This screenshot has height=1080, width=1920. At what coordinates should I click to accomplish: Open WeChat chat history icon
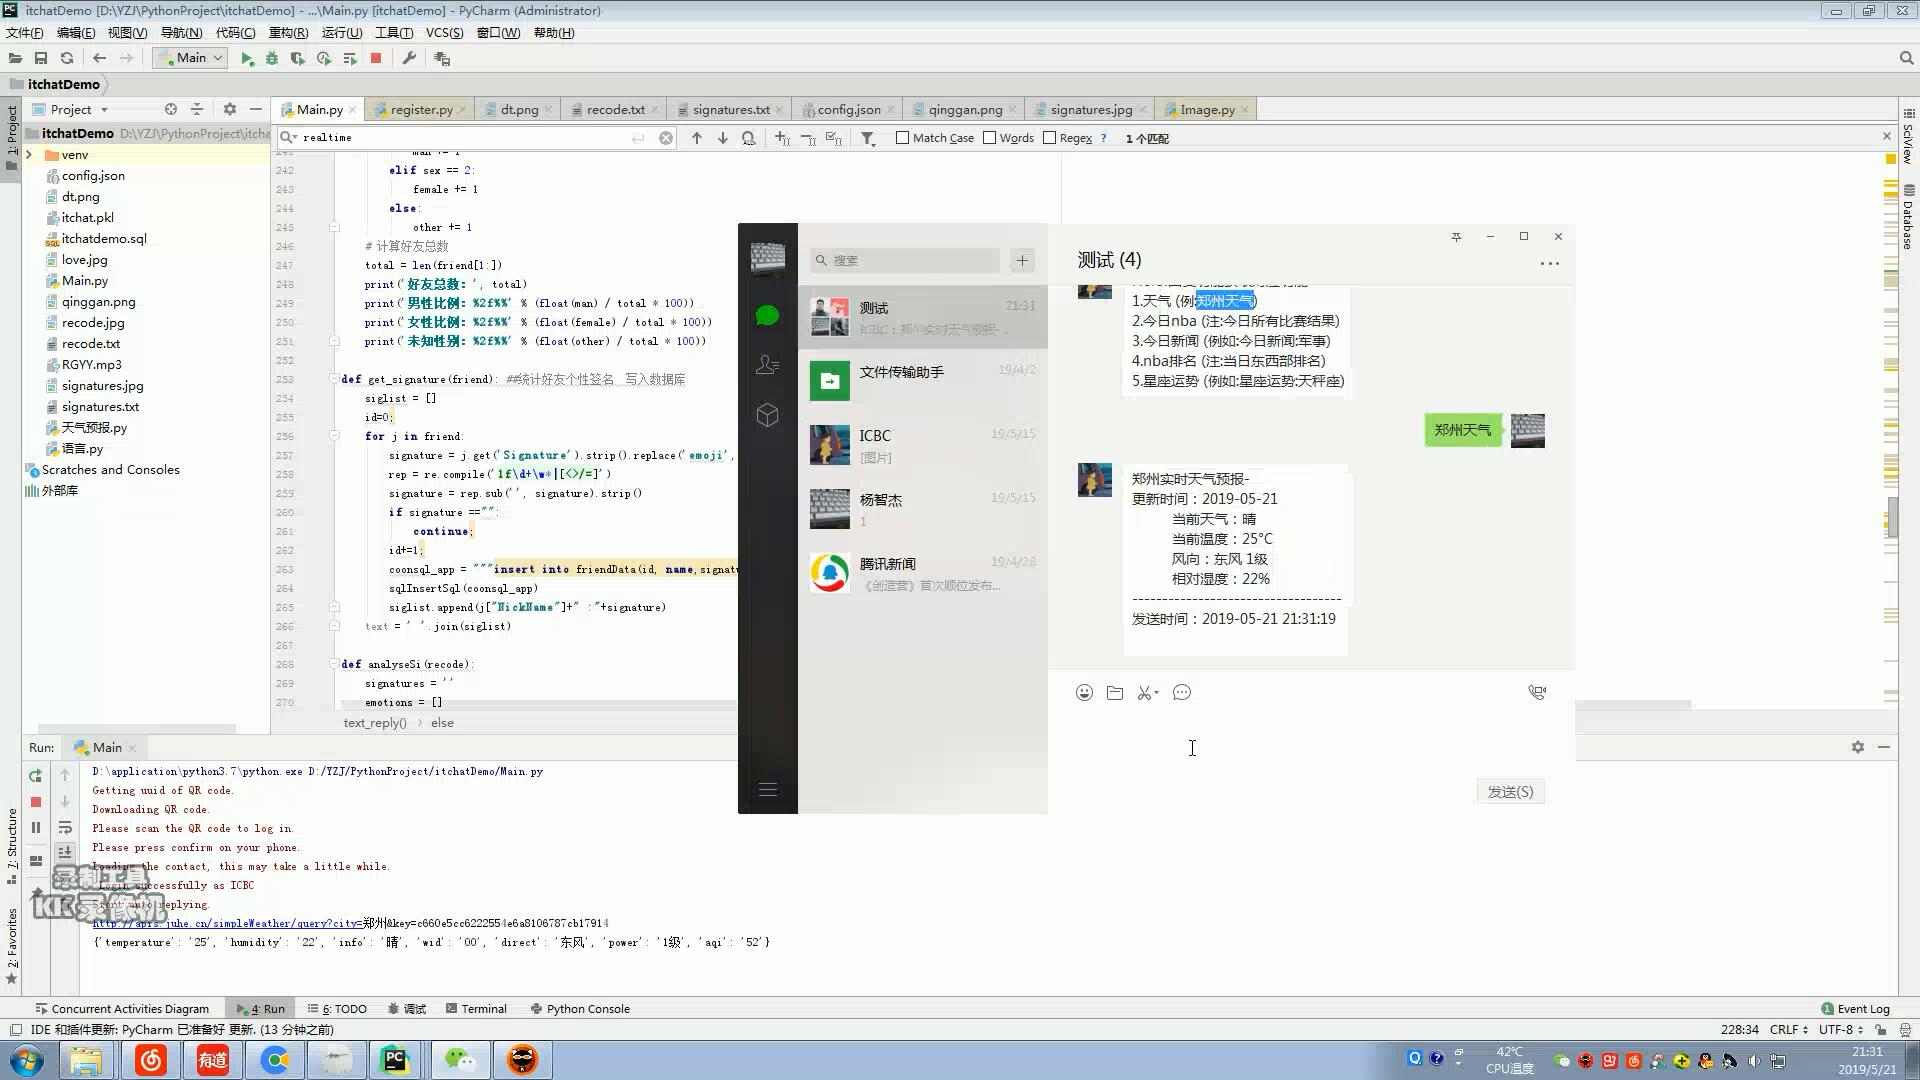(1182, 692)
